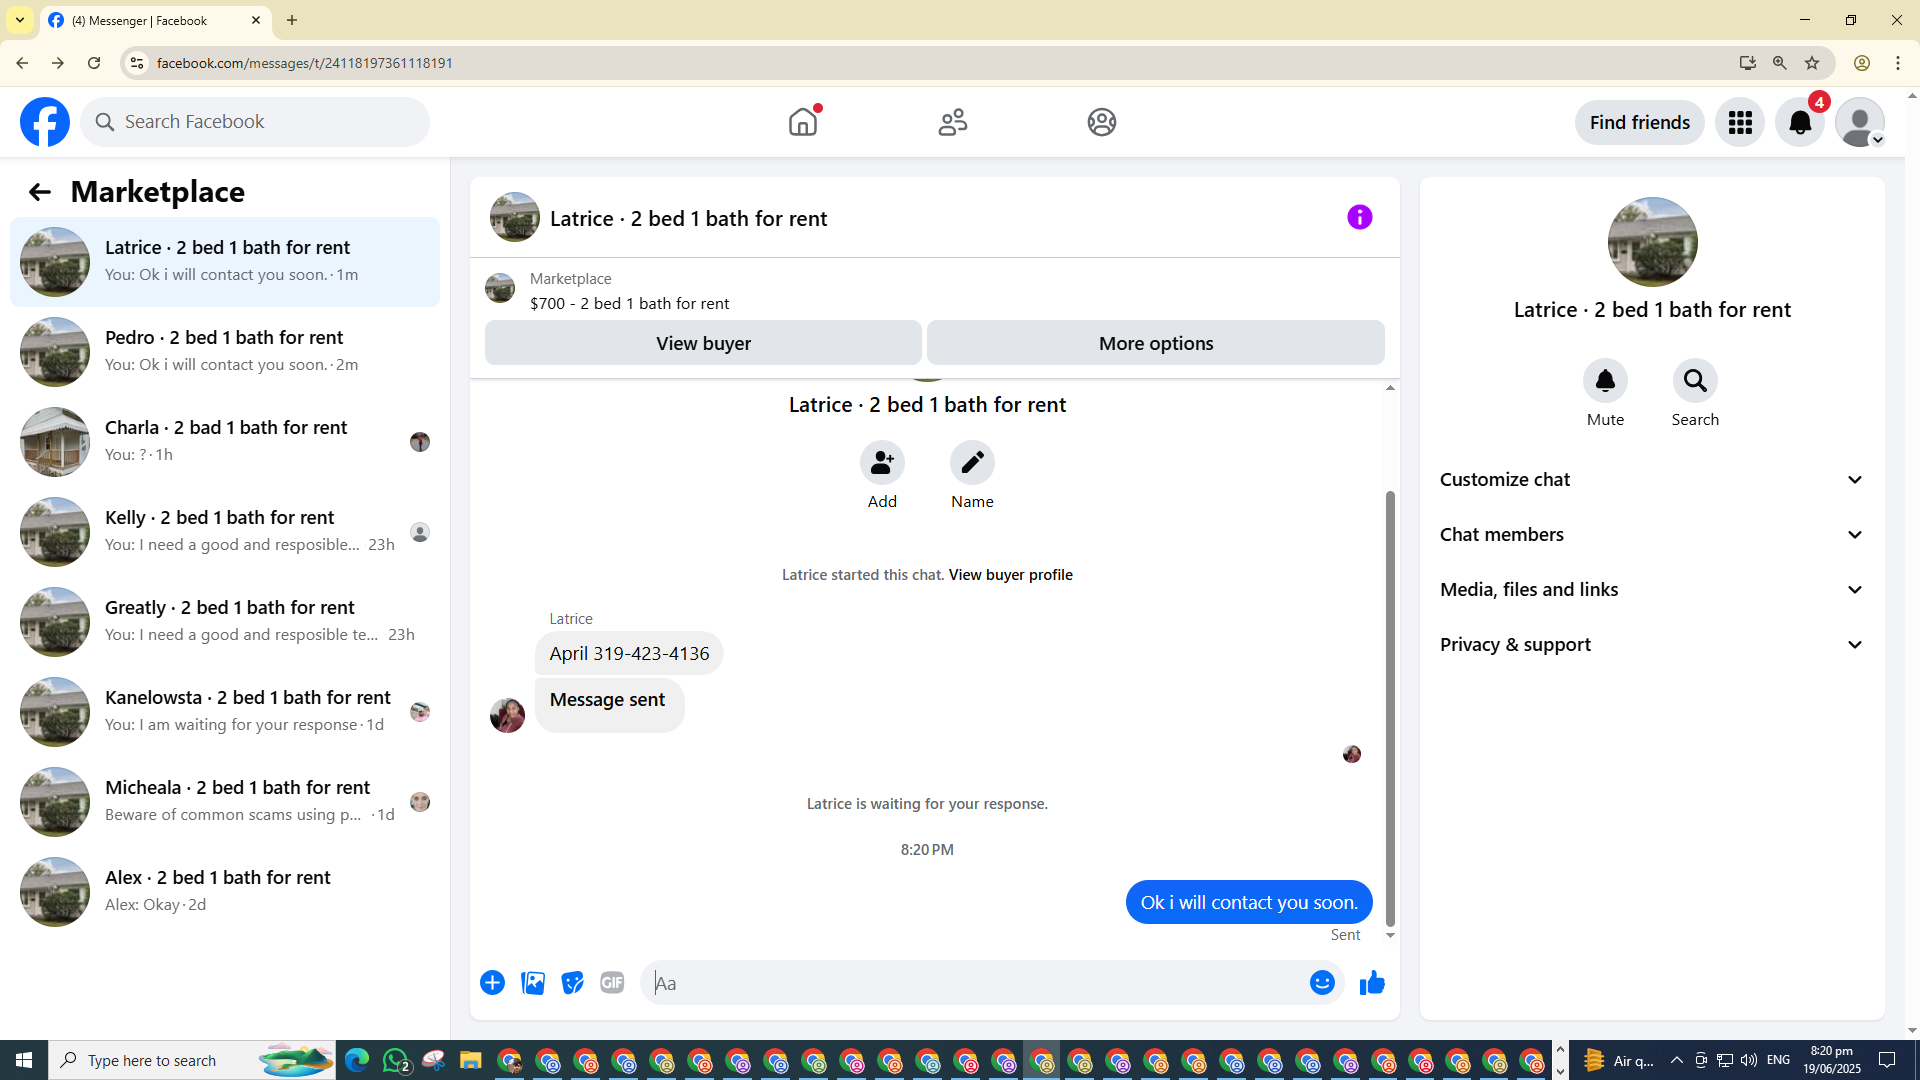This screenshot has width=1920, height=1080.
Task: Open the taskbar volume icon
Action: coord(1749,1060)
